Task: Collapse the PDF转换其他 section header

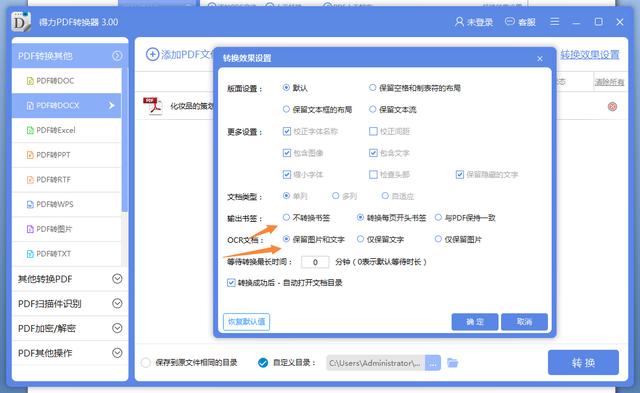Action: click(x=69, y=56)
